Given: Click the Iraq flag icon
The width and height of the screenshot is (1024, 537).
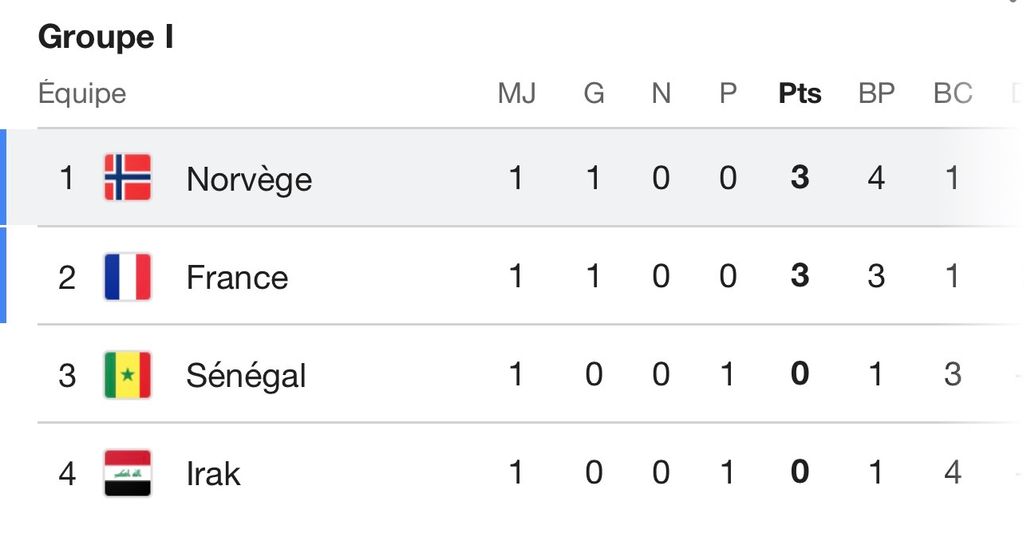Looking at the screenshot, I should [127, 473].
